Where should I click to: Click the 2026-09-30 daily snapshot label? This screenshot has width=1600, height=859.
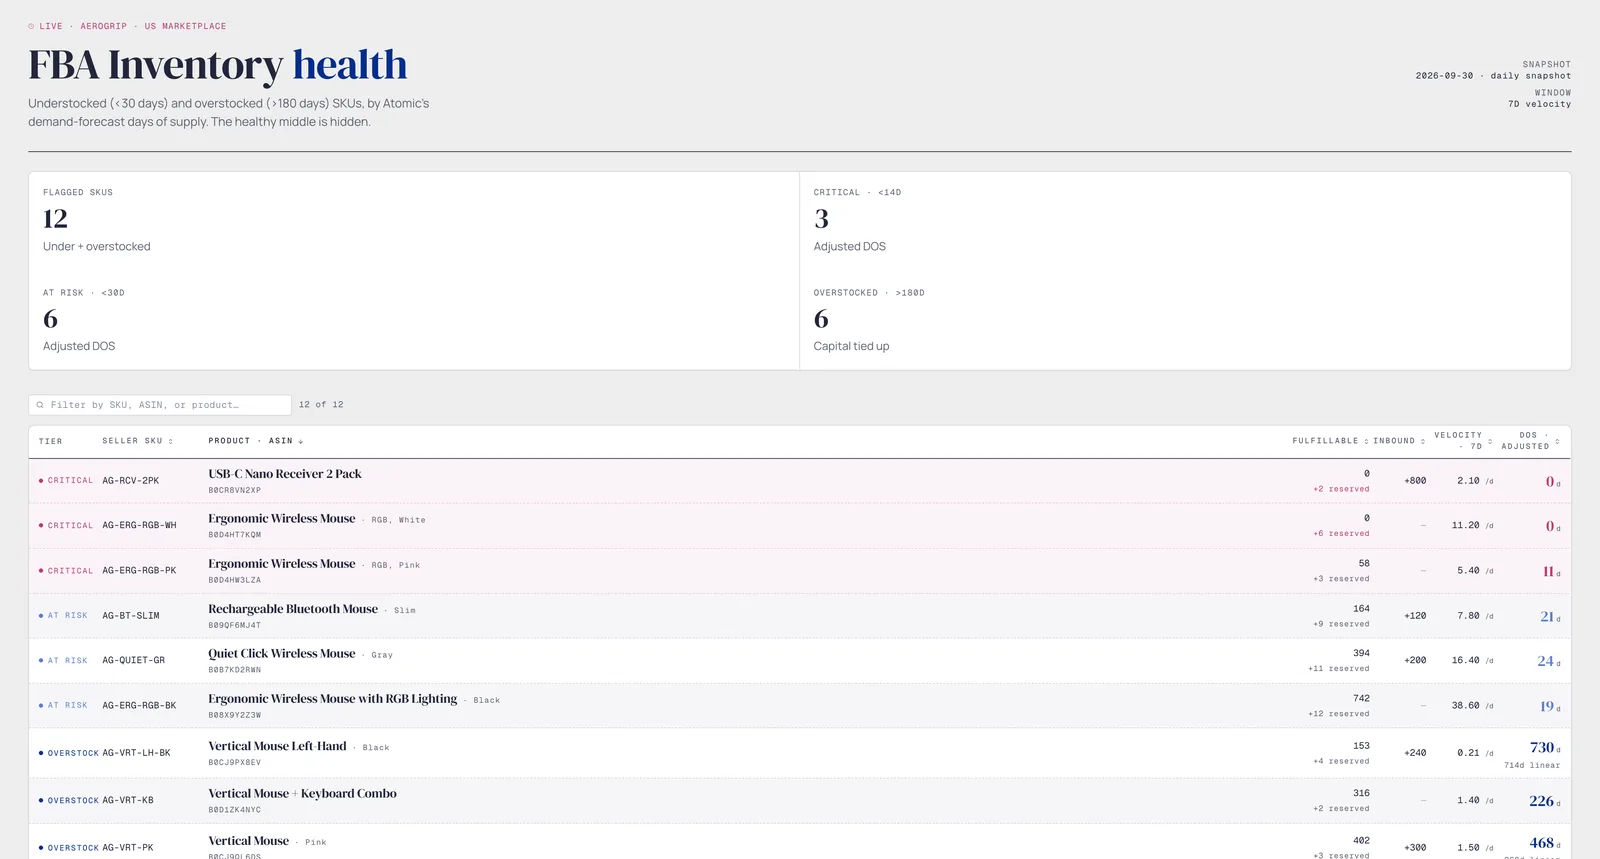(x=1493, y=76)
